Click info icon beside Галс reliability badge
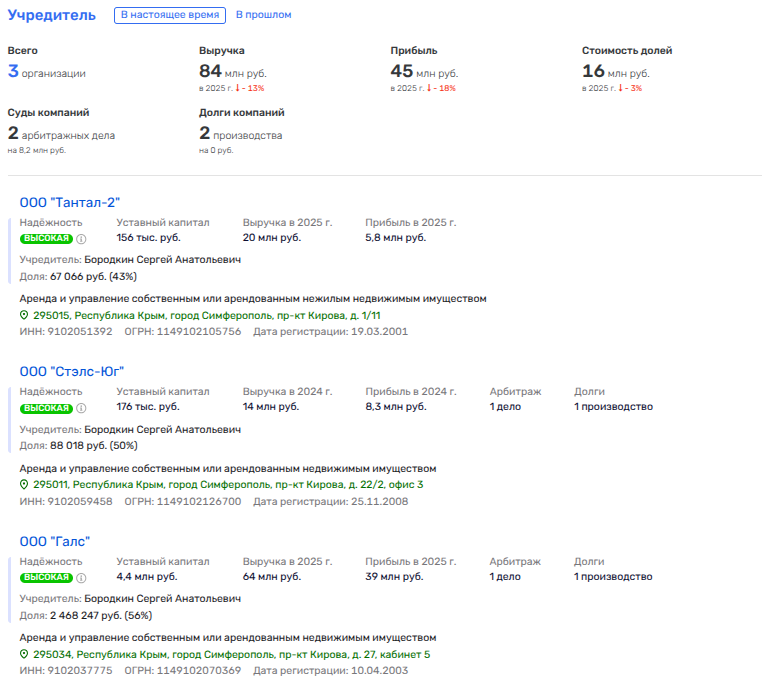773x700 pixels. tap(82, 577)
